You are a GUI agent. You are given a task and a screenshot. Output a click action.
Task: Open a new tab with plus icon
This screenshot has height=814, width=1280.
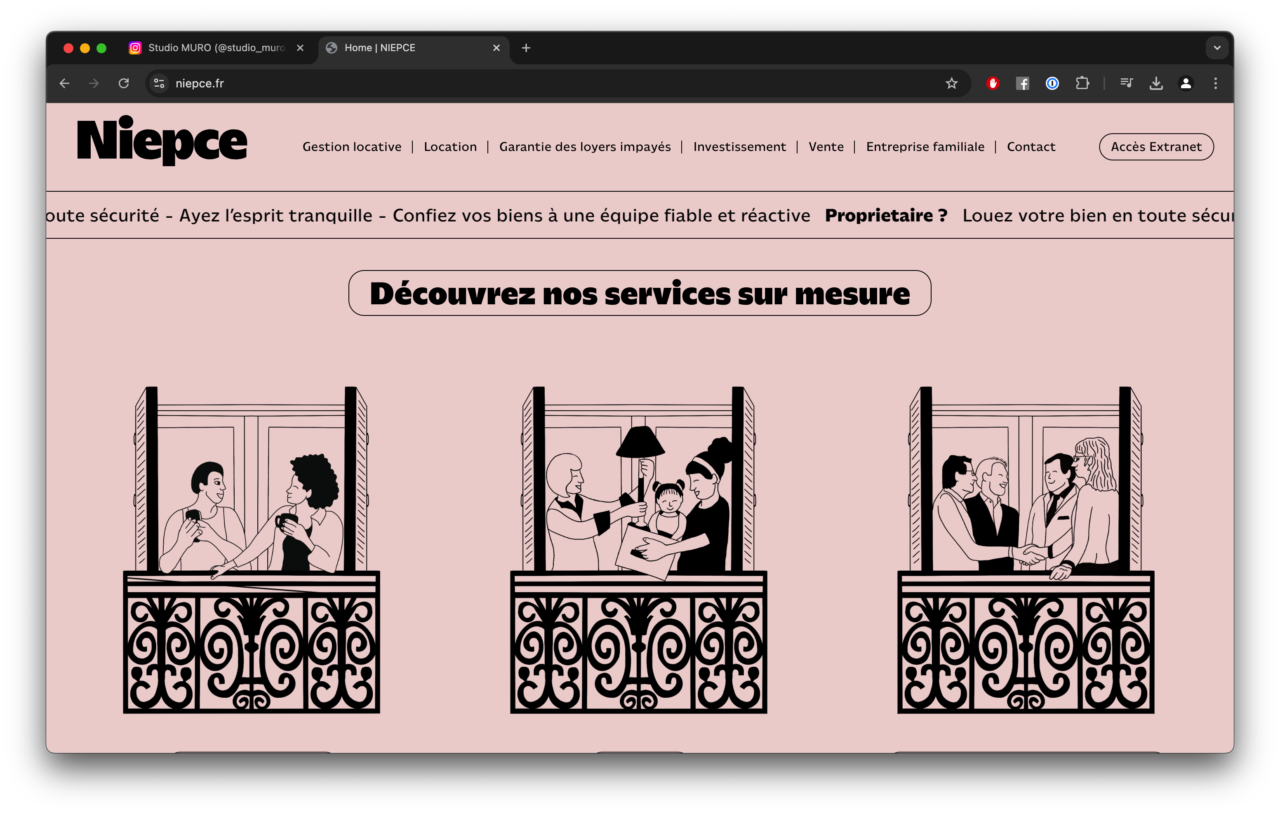tap(526, 48)
